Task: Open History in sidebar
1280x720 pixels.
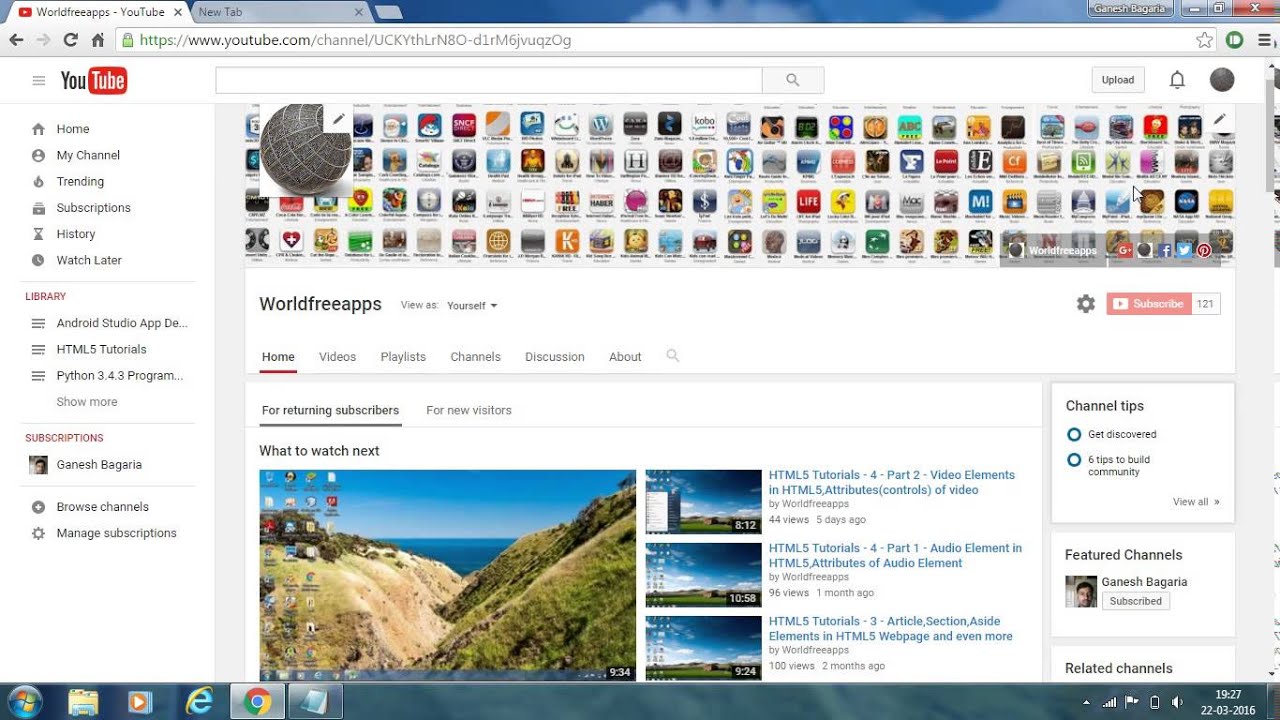Action: point(76,234)
